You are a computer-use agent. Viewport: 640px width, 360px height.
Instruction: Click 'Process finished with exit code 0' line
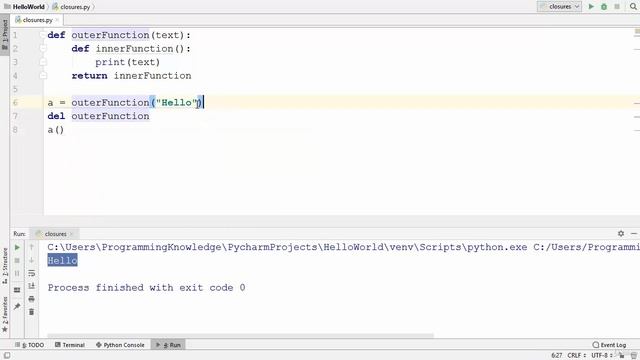pyautogui.click(x=146, y=288)
